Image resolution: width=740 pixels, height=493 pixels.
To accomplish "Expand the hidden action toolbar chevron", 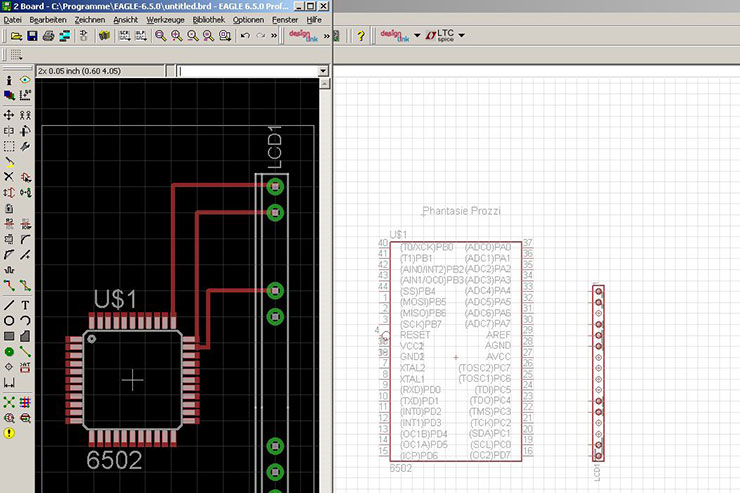I will (x=274, y=36).
